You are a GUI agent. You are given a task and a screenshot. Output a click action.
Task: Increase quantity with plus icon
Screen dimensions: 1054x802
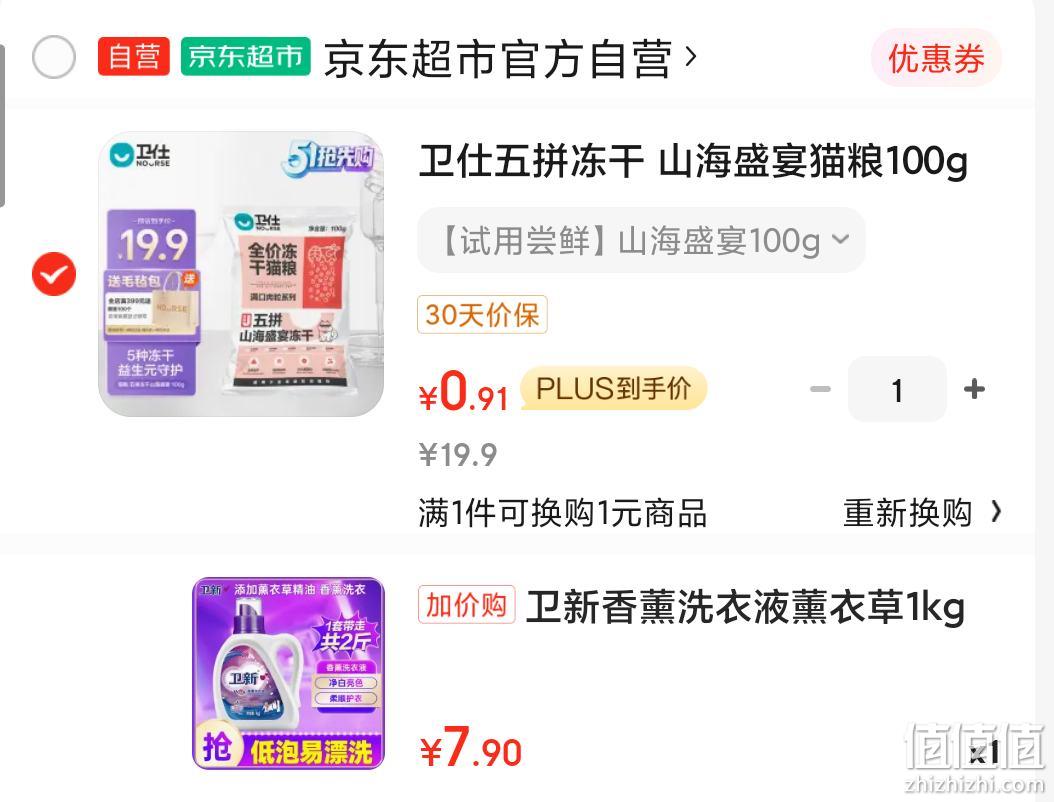[974, 389]
